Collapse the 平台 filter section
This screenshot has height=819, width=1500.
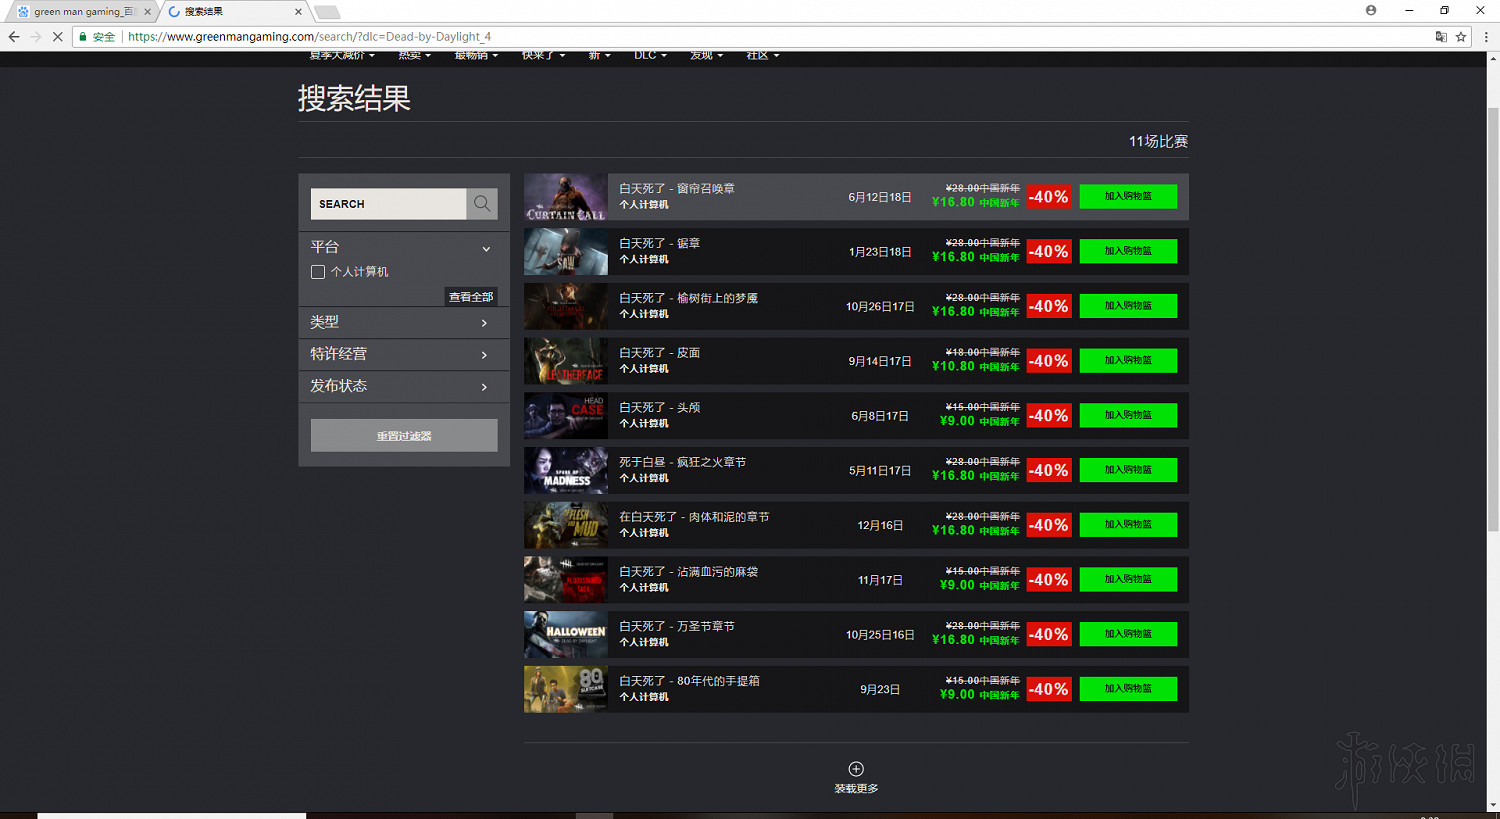486,248
